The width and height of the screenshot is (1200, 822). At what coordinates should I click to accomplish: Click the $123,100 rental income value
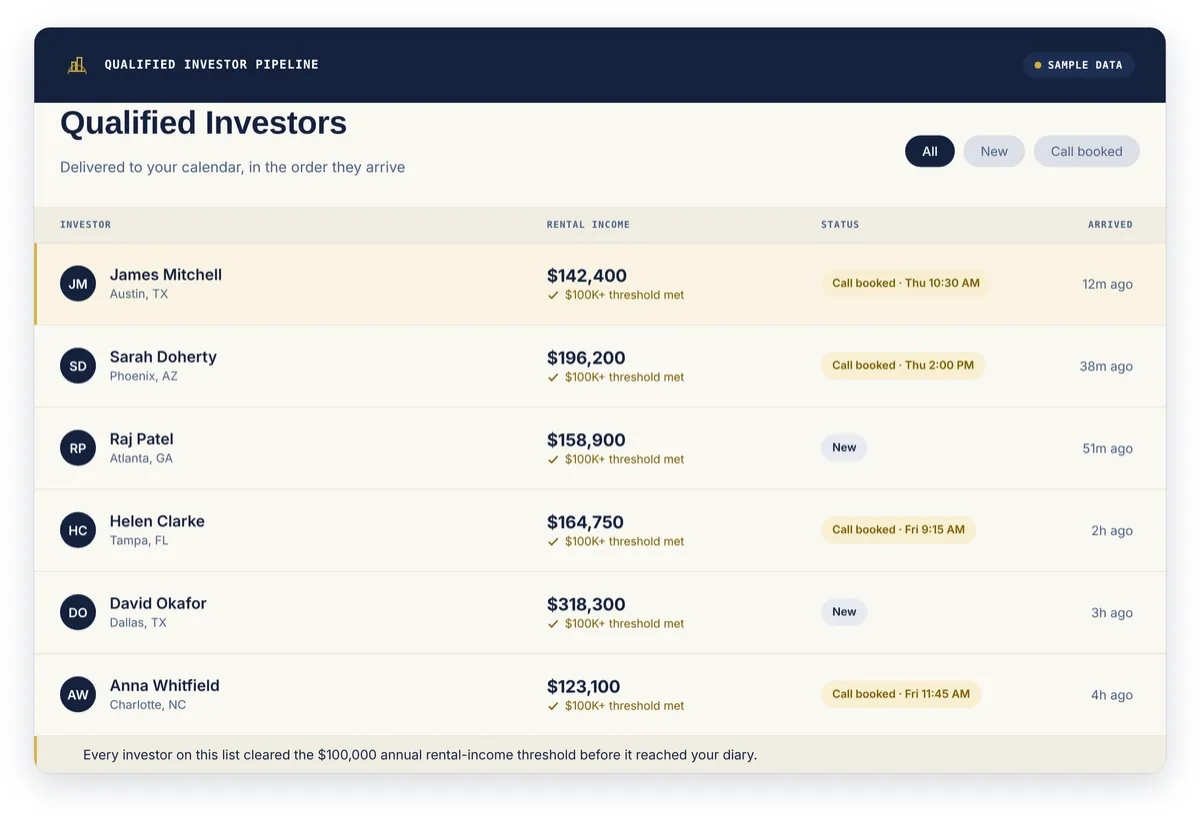pos(584,686)
